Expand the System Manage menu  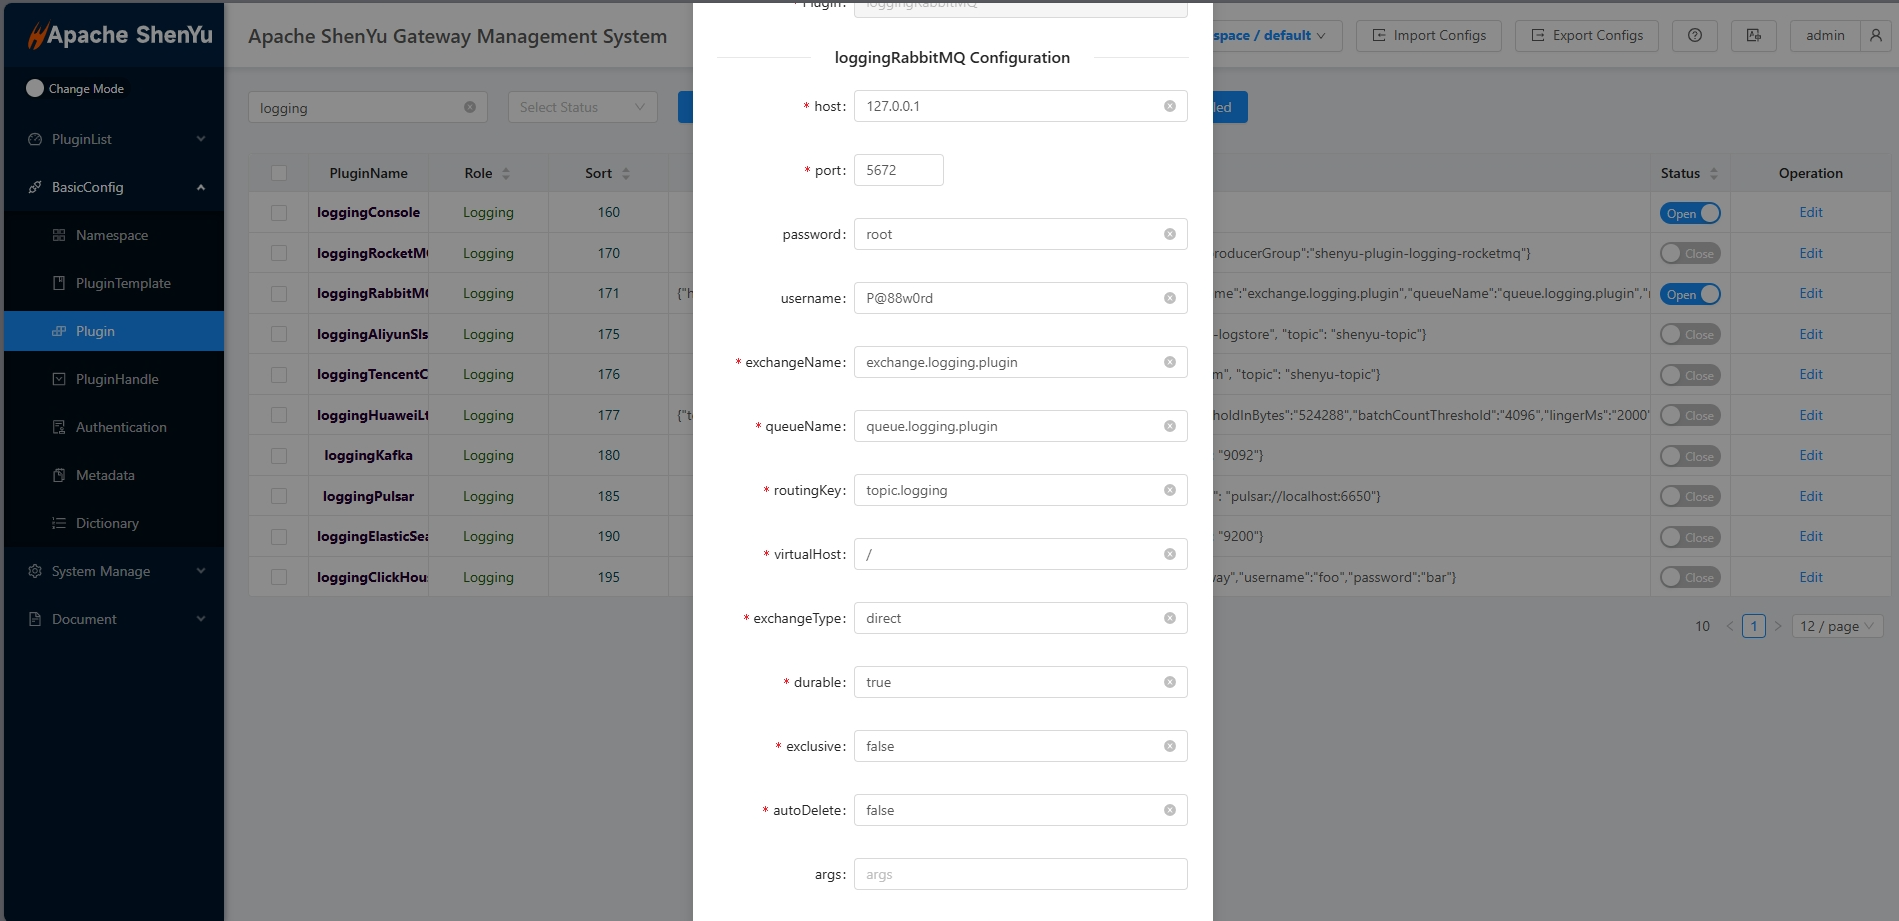pos(115,571)
